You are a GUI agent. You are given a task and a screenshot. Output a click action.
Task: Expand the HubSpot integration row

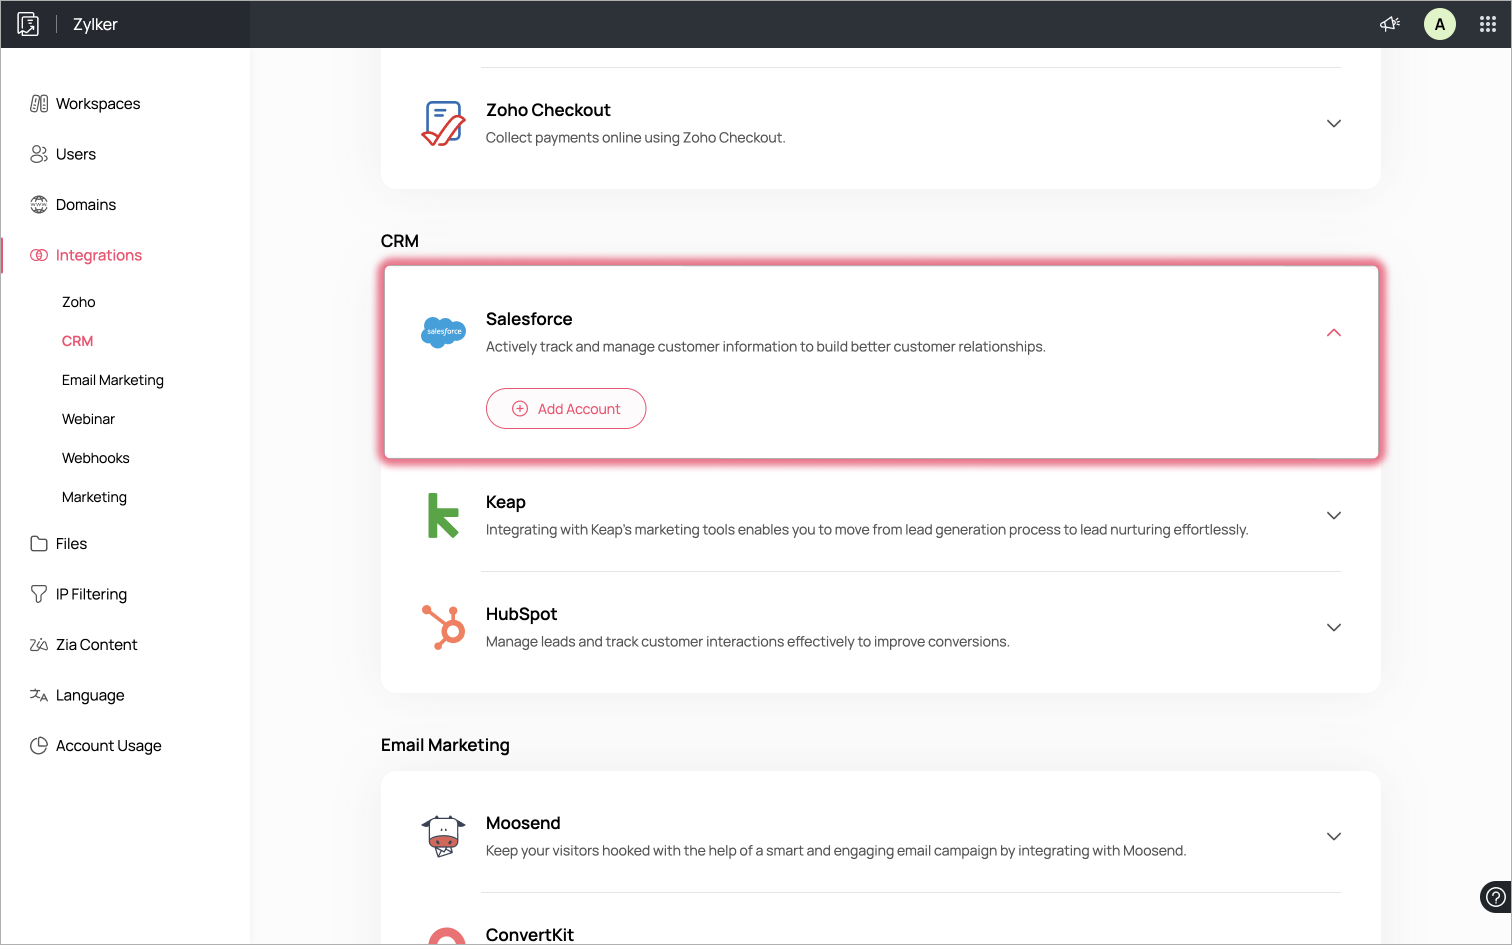1334,627
